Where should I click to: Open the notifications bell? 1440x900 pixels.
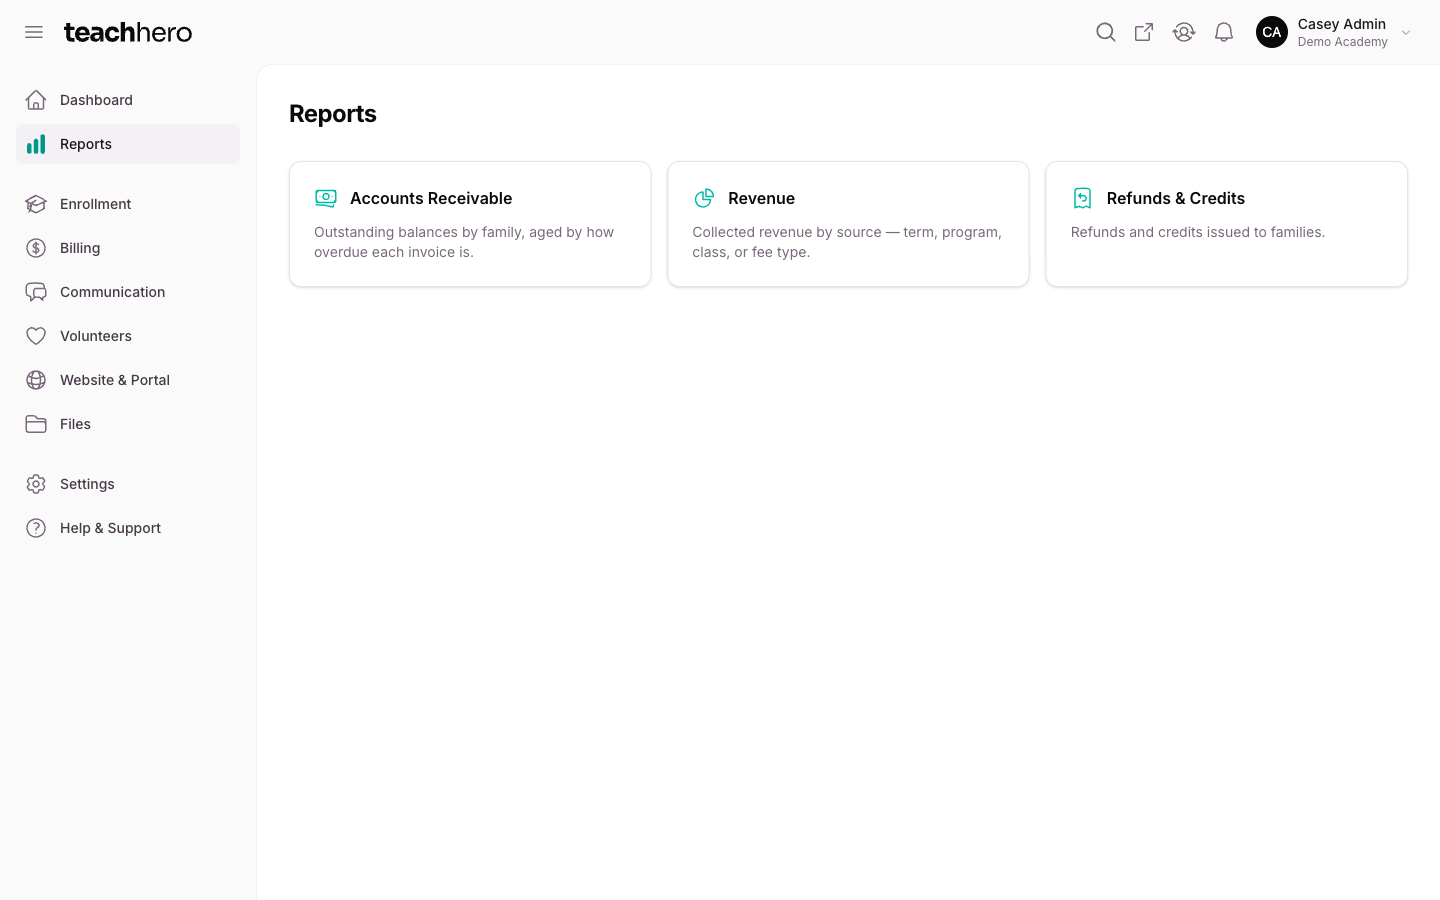click(1224, 32)
